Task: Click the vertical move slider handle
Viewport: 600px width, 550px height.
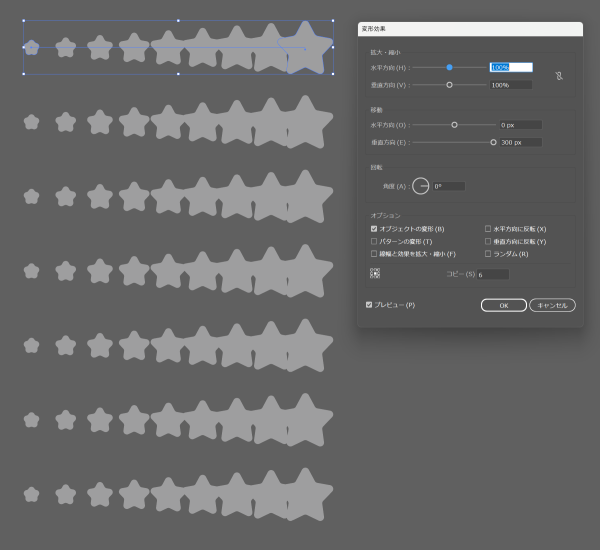Action: [x=493, y=142]
